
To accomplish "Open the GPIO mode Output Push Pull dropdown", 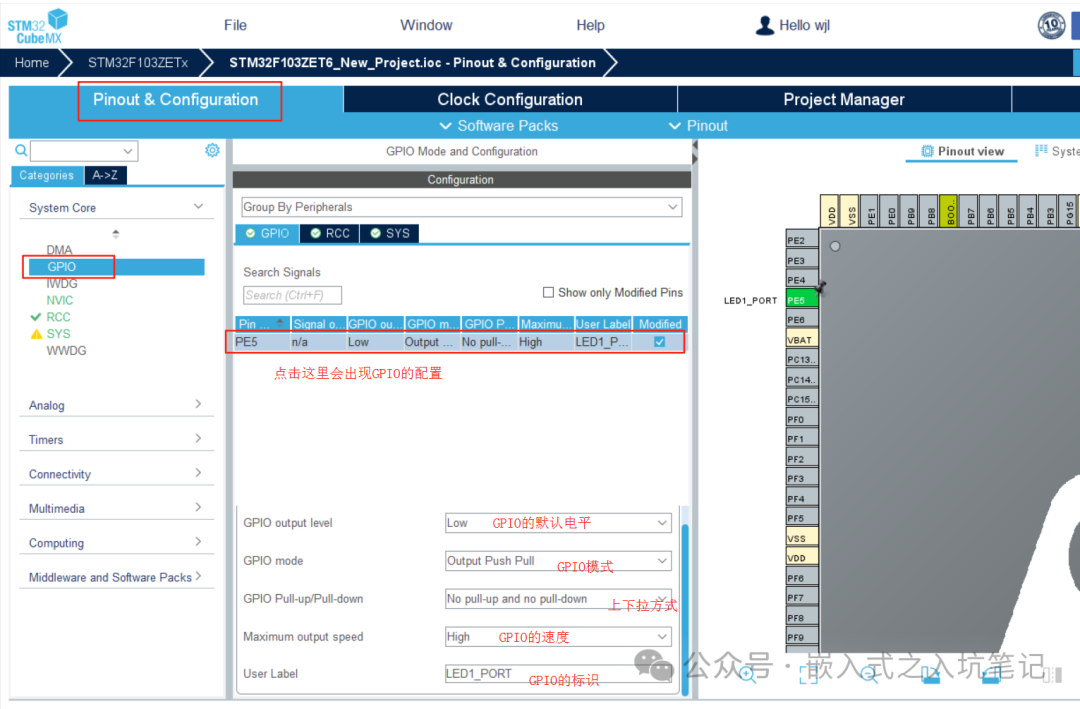I will click(557, 561).
